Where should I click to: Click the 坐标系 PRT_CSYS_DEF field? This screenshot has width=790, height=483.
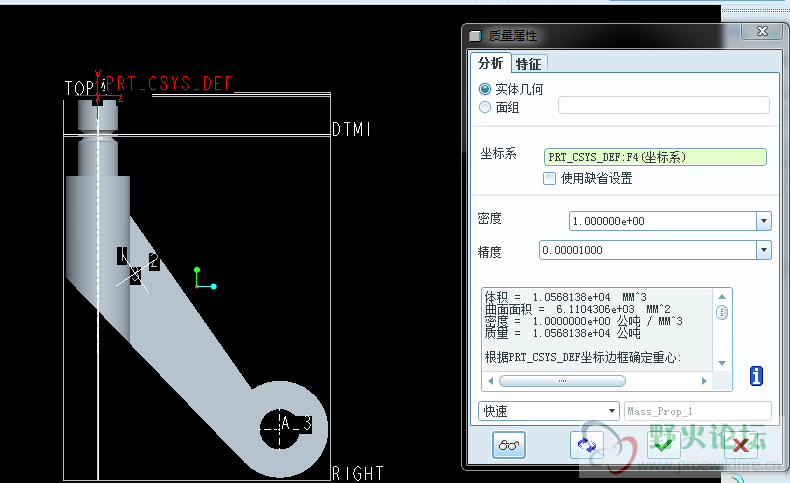coord(655,157)
